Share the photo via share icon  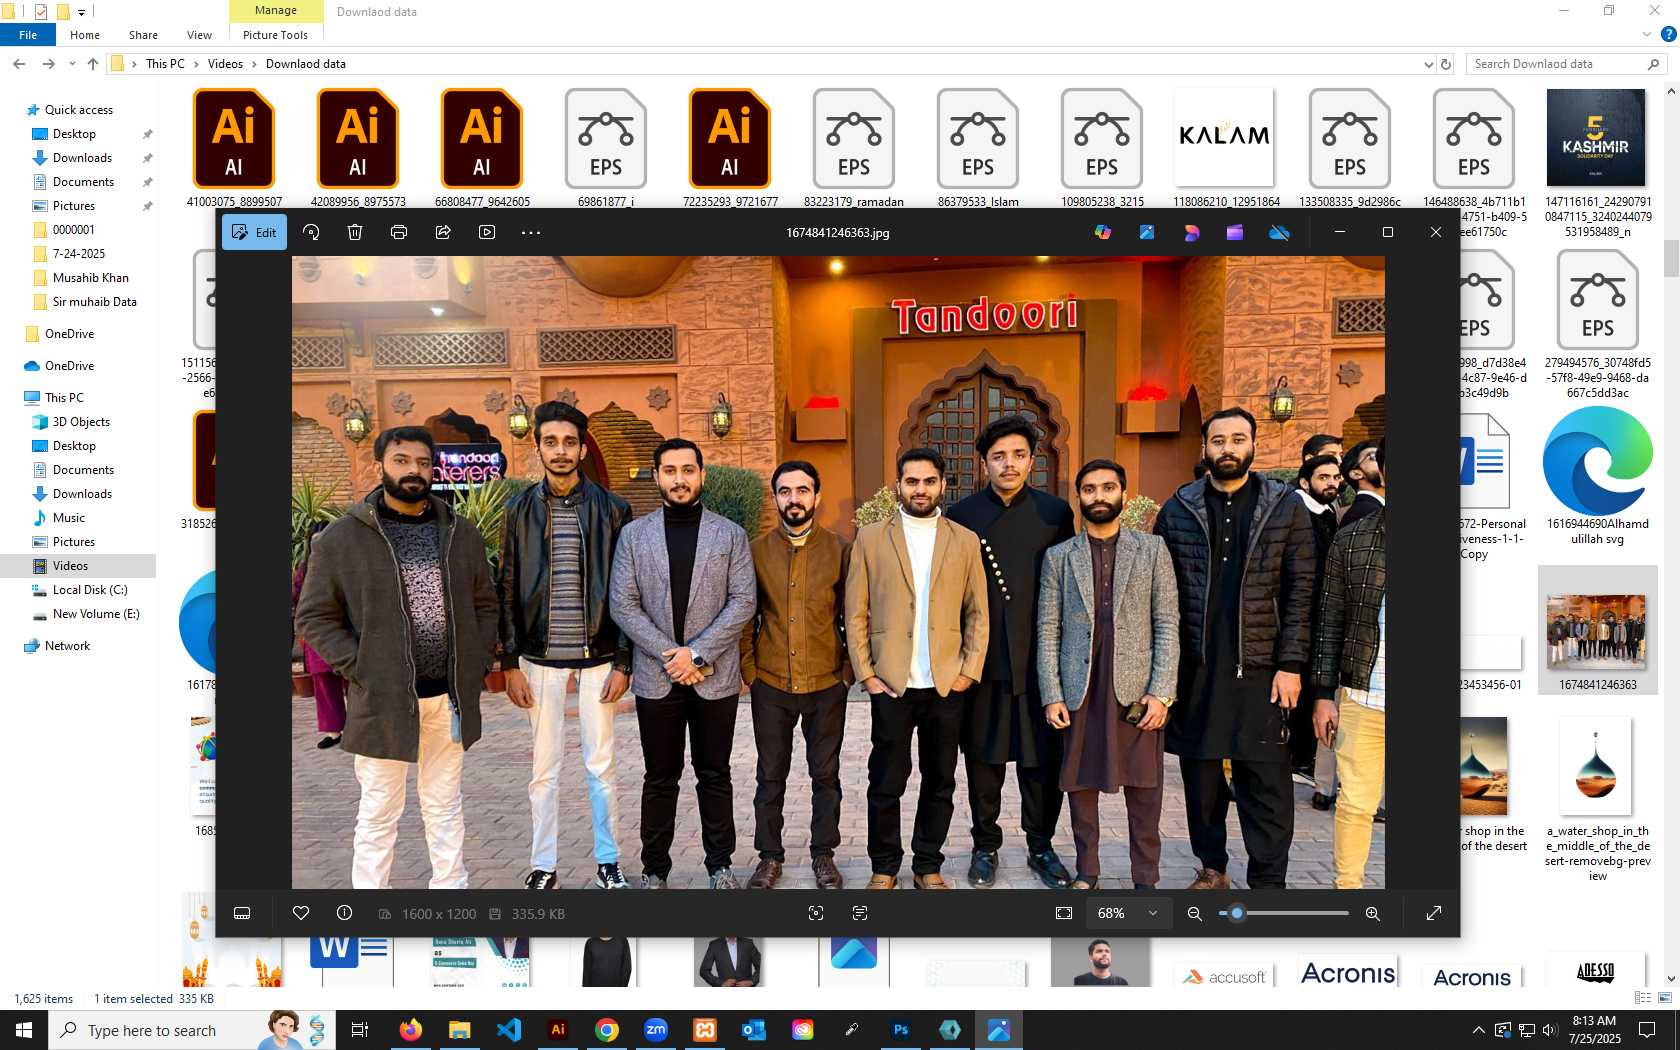(x=443, y=232)
